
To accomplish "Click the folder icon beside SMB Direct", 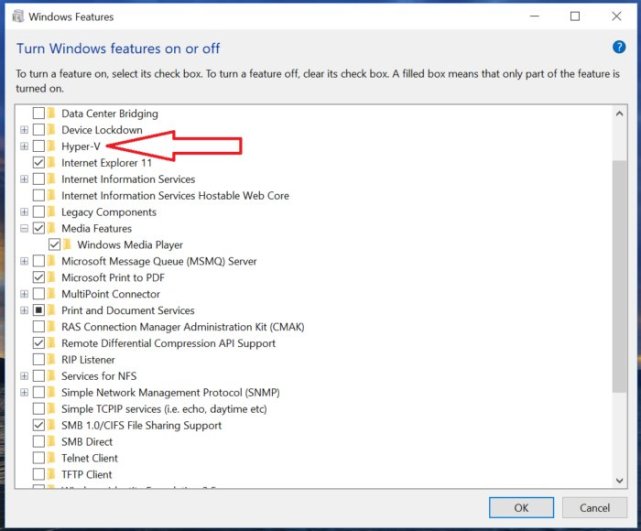I will pyautogui.click(x=51, y=441).
